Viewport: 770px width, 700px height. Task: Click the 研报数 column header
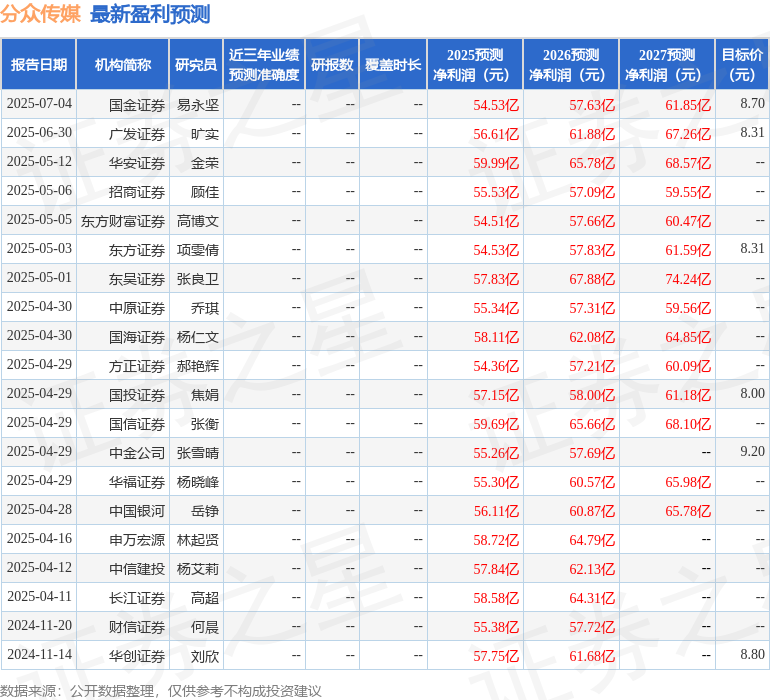click(x=332, y=64)
